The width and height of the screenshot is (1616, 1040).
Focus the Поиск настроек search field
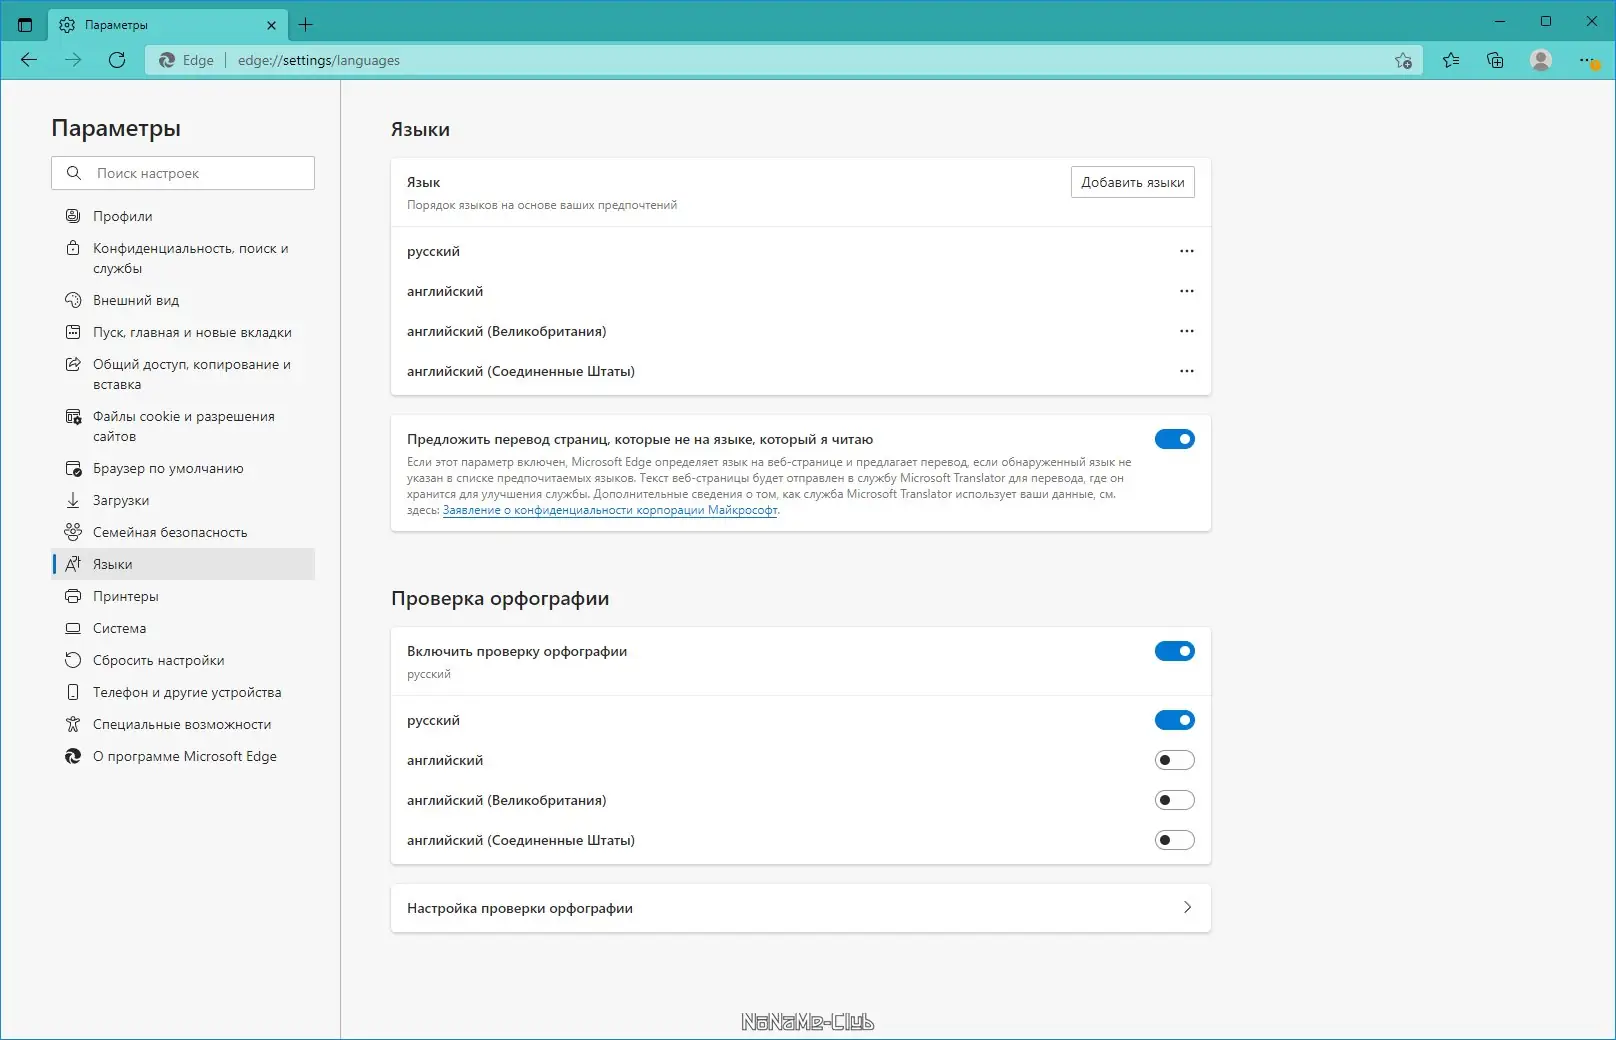coord(183,173)
